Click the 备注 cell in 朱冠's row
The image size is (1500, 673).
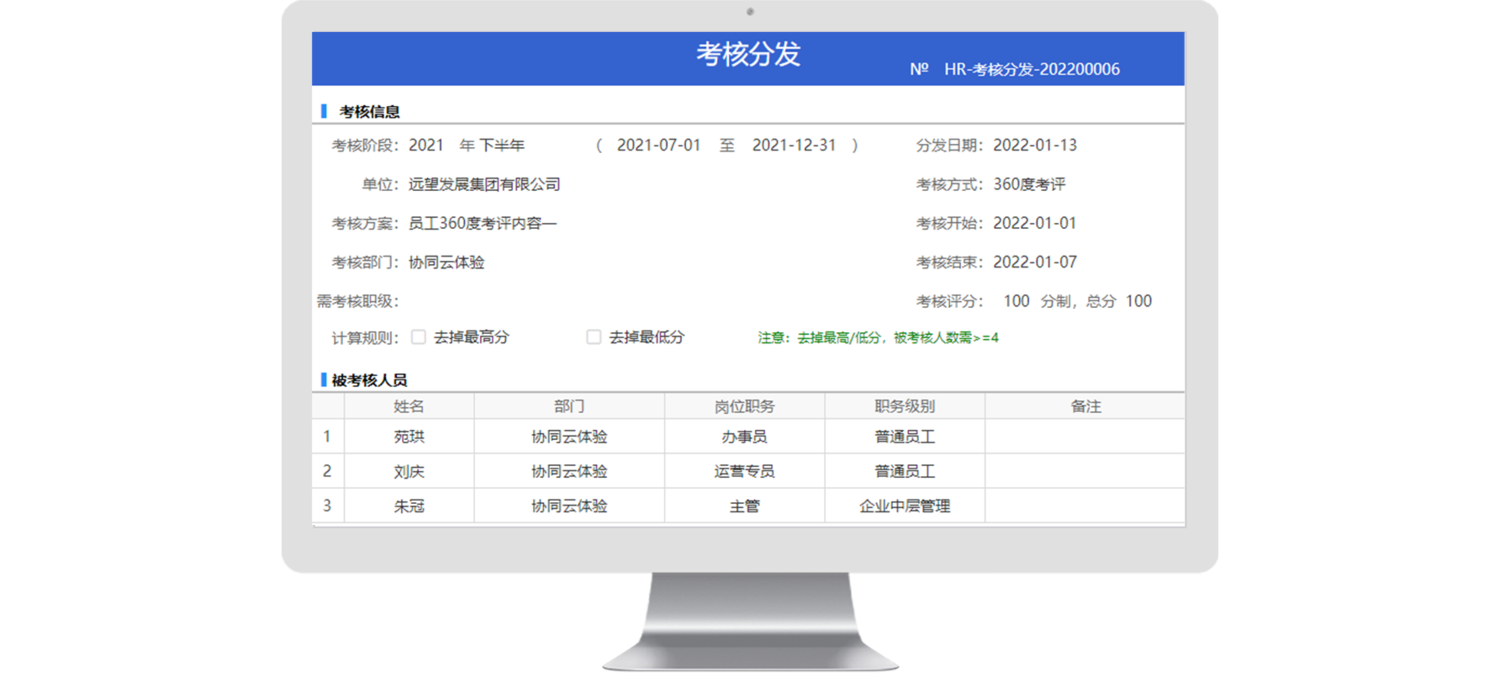click(1084, 506)
